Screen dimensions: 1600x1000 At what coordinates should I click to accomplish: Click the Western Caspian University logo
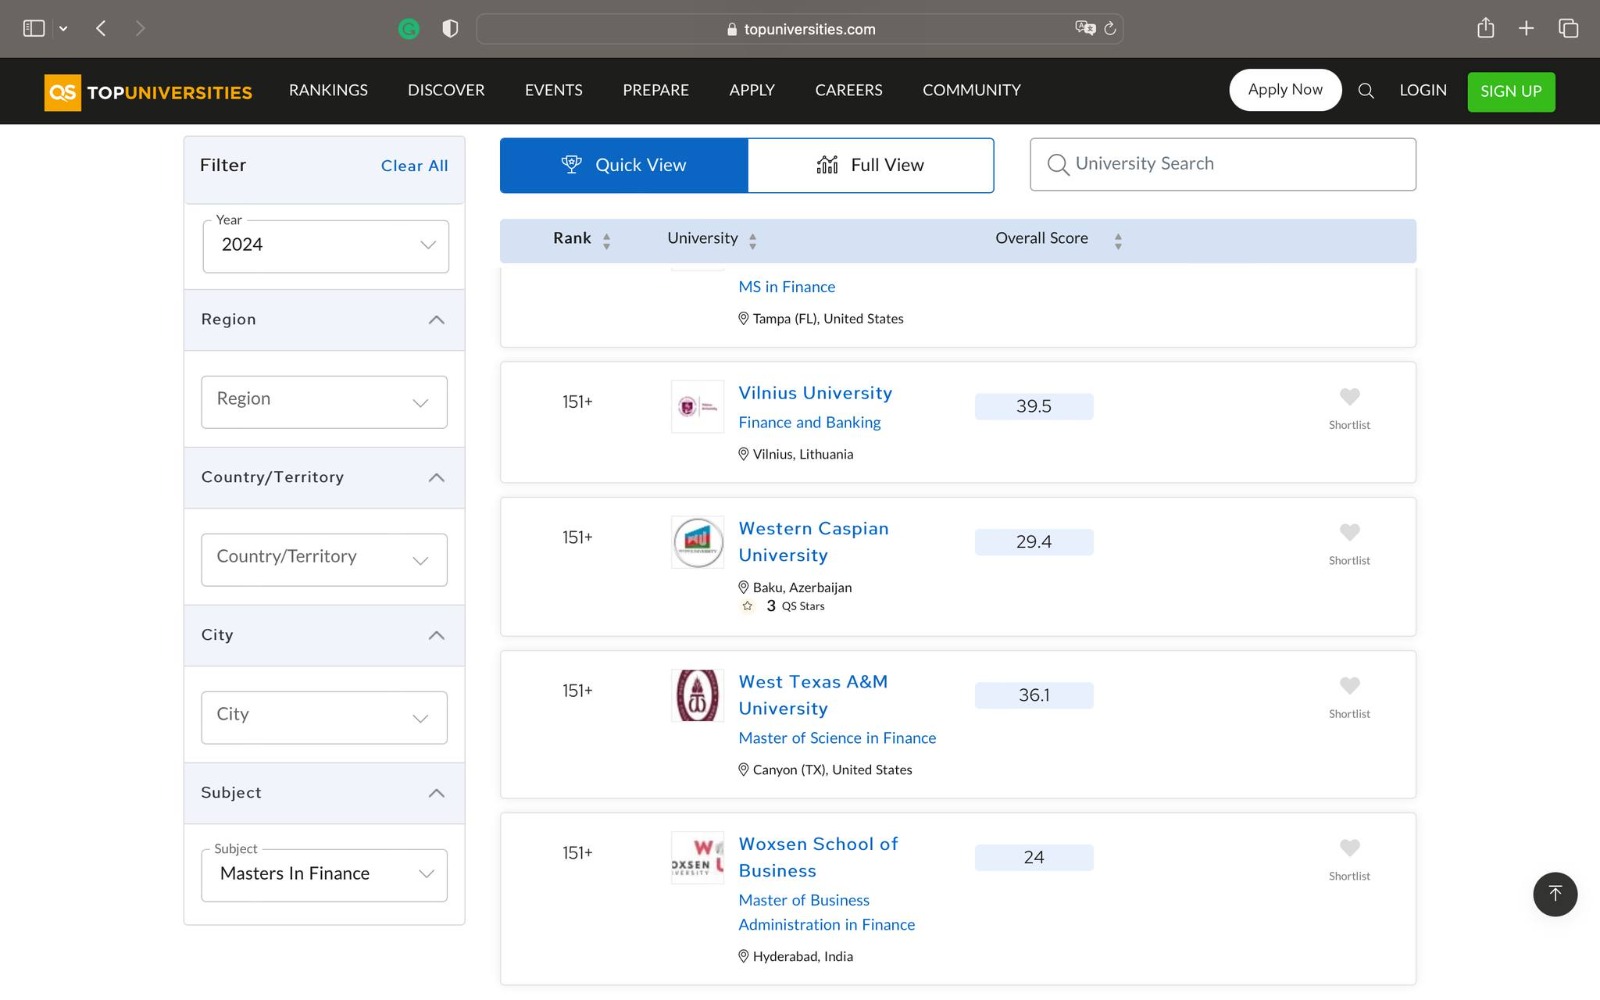coord(697,542)
